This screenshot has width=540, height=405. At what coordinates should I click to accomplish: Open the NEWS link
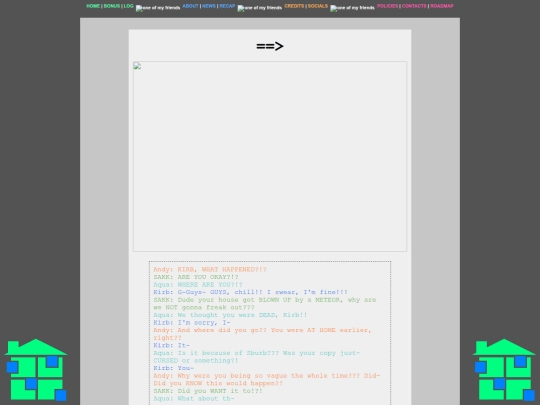[x=209, y=6]
